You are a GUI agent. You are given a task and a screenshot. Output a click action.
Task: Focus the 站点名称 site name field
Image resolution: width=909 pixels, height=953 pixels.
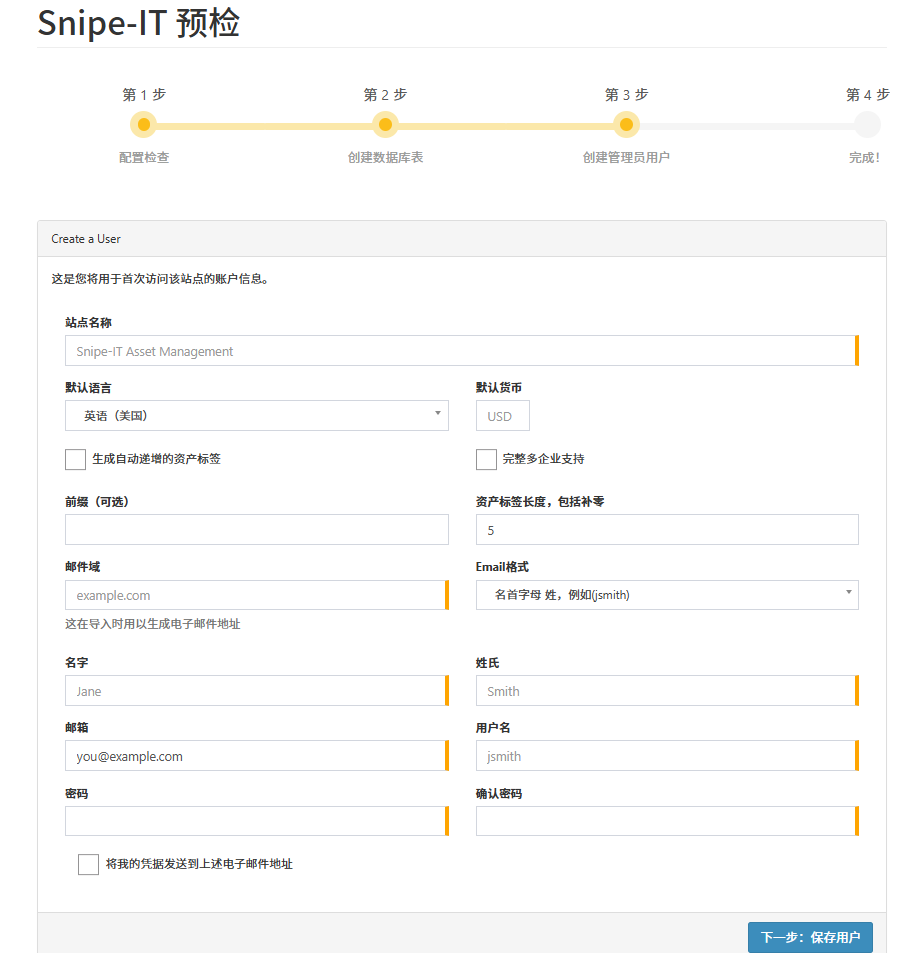coord(461,351)
